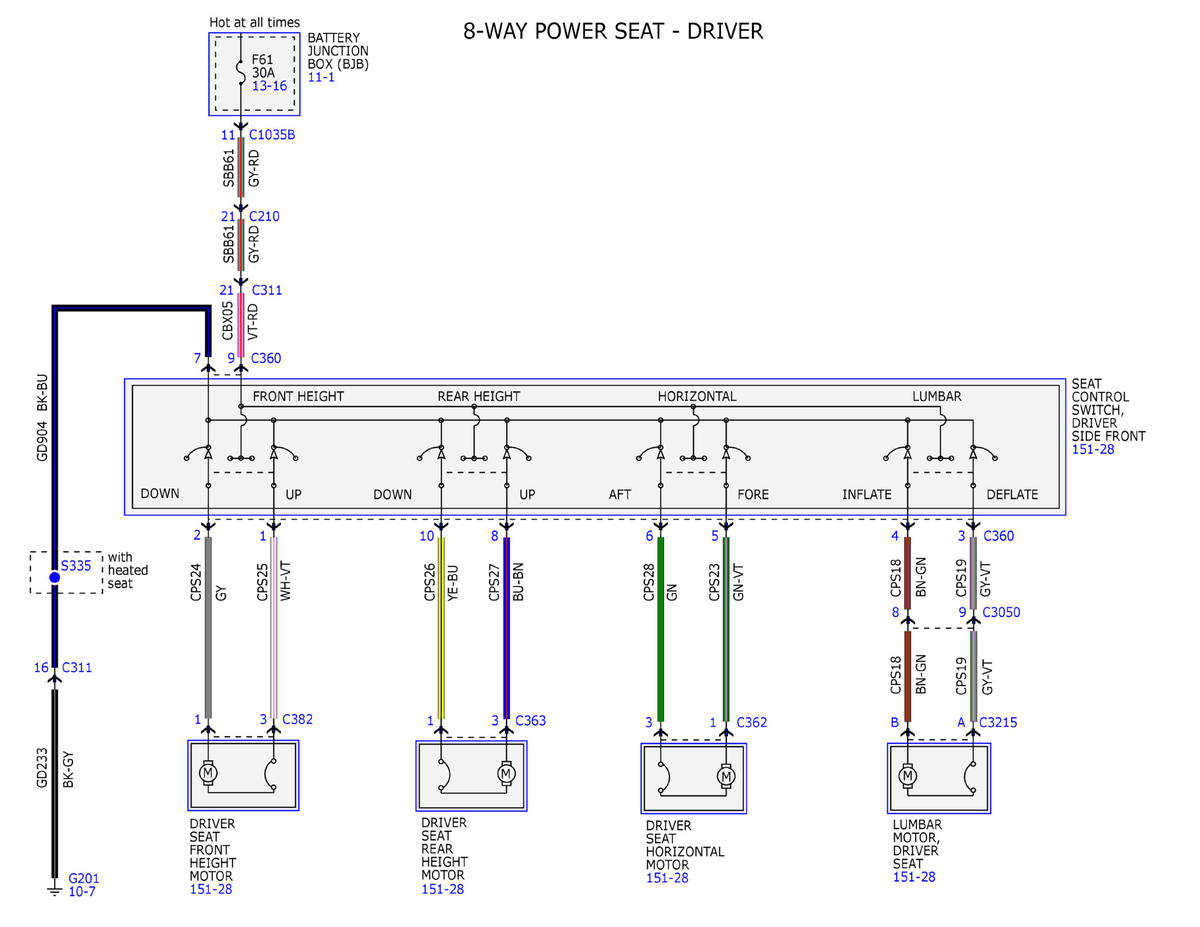
Task: Click the horizontal FORE switch contact
Action: click(735, 455)
